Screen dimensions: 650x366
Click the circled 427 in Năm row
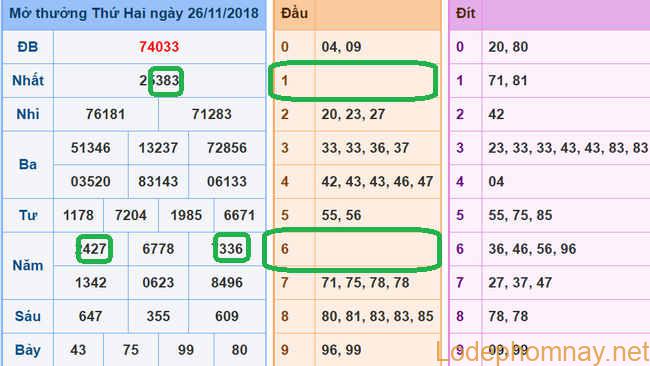coord(94,249)
